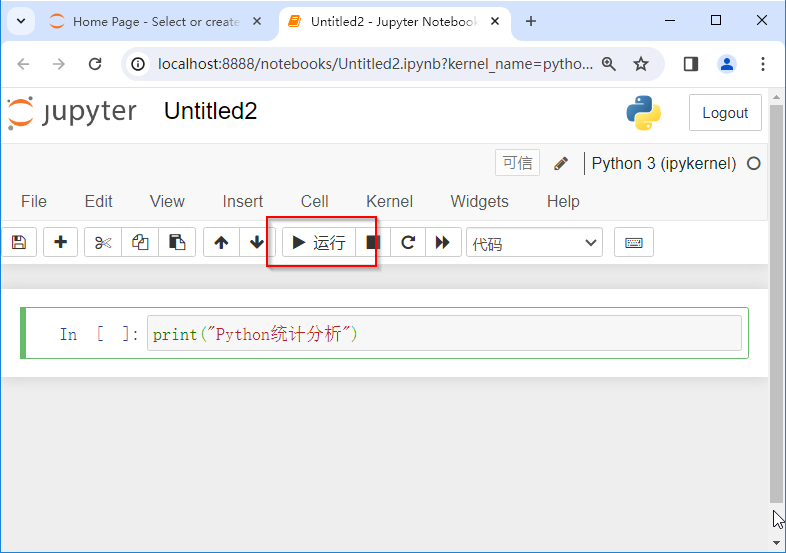Click the scrollbar up arrow
786x553 pixels.
tap(776, 97)
